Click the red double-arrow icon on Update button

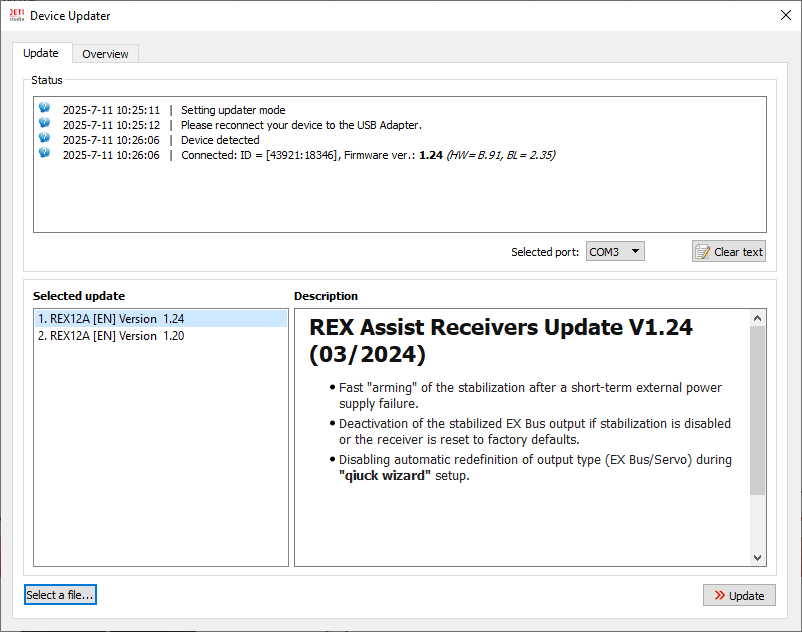(720, 595)
